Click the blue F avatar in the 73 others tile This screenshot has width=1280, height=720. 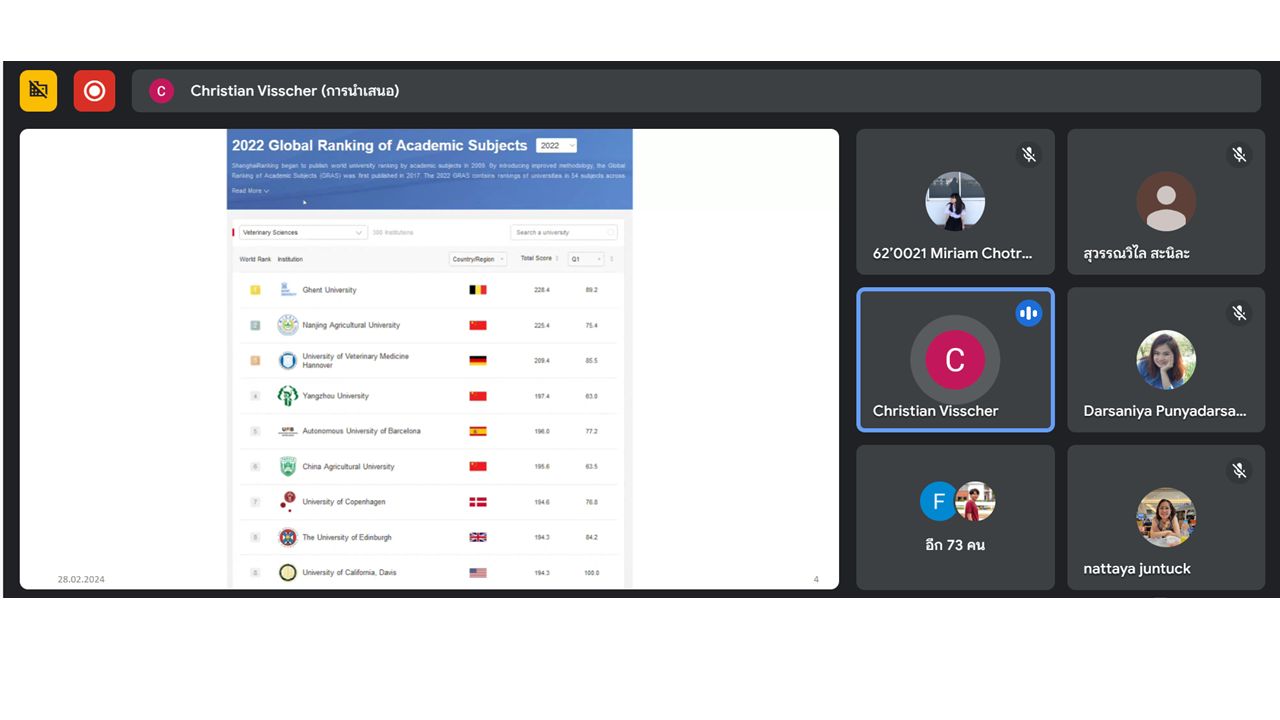click(x=939, y=501)
